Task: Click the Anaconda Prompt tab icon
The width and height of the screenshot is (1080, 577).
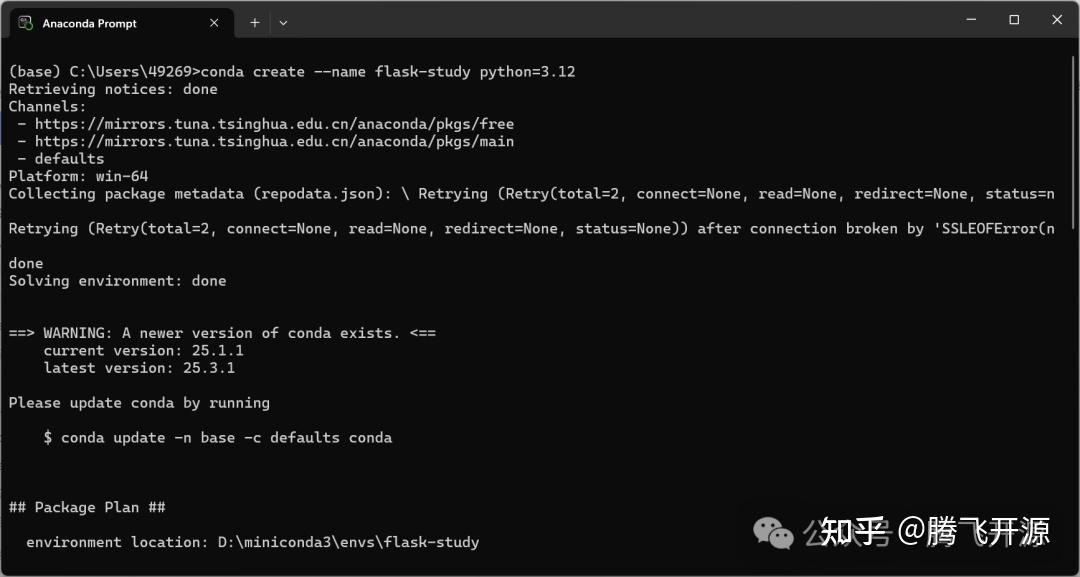Action: click(25, 23)
